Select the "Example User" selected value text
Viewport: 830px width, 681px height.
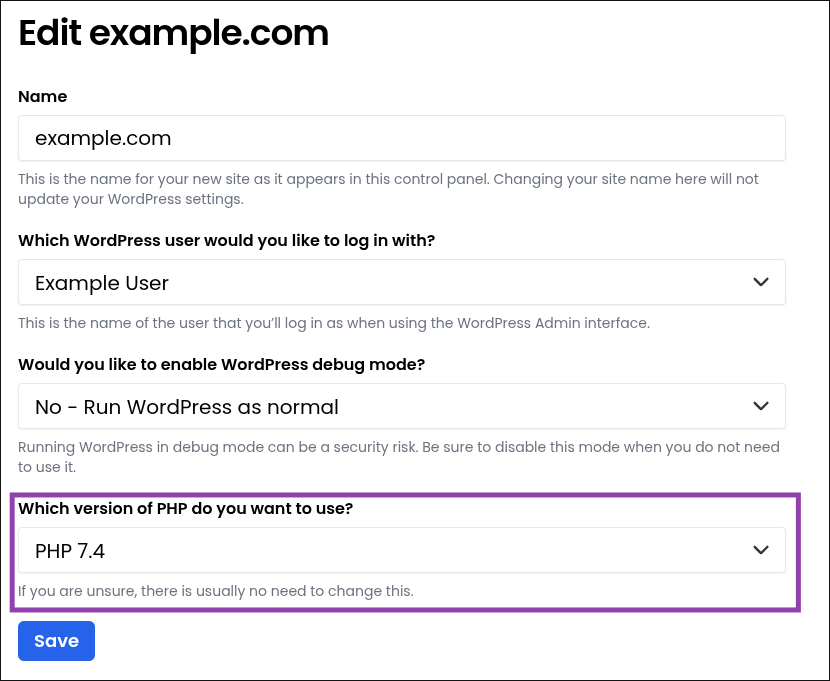click(102, 283)
